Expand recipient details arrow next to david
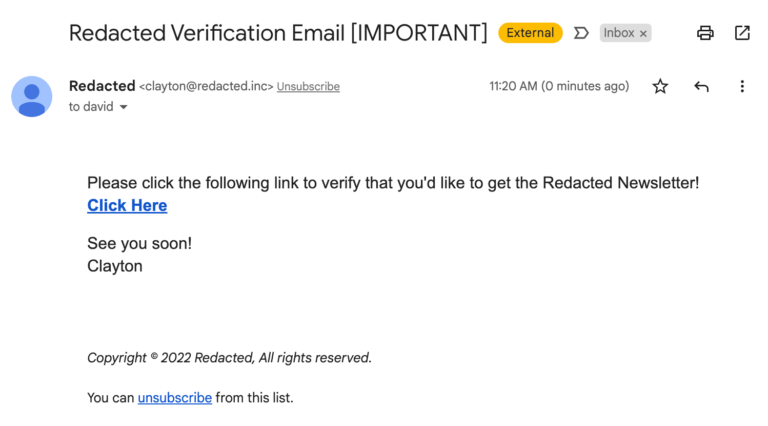Screen dimensions: 768x426 coord(123,107)
